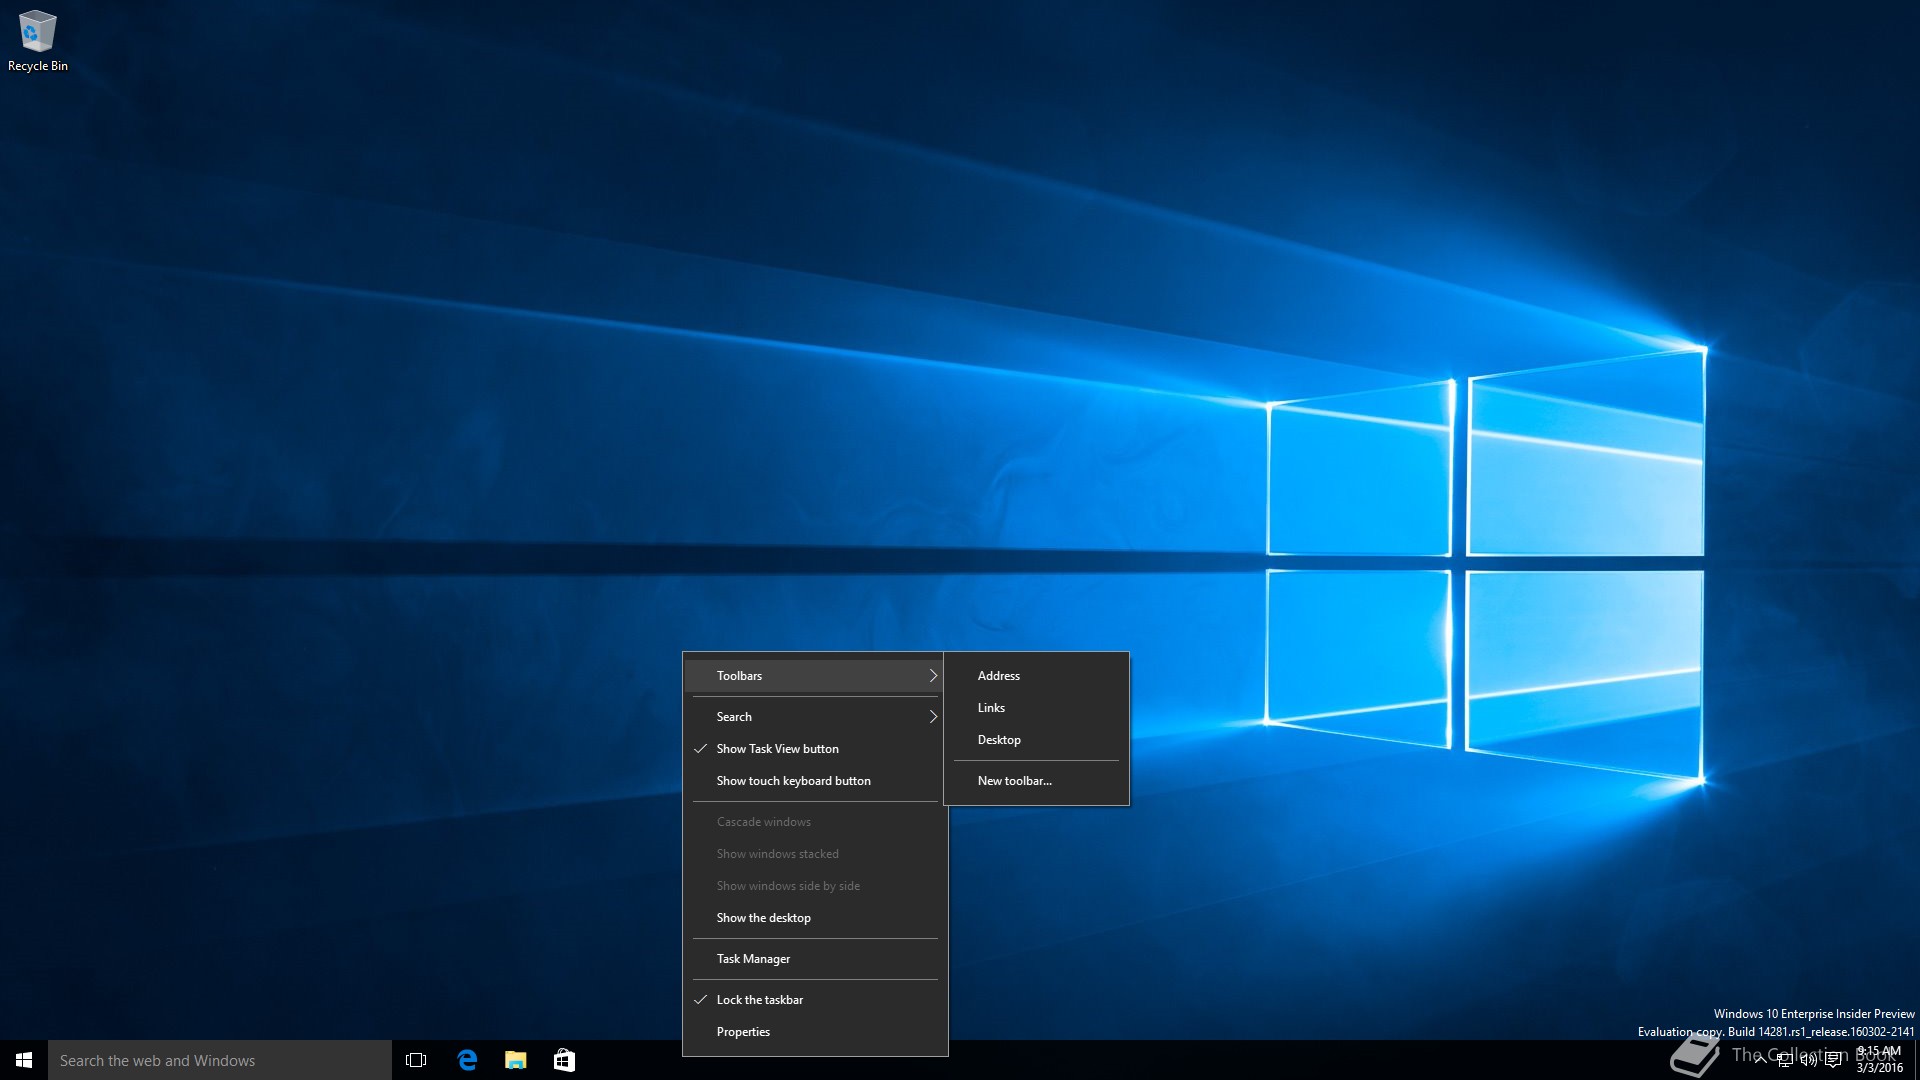This screenshot has height=1080, width=1920.
Task: Click the Search the web and Windows box
Action: [x=220, y=1060]
